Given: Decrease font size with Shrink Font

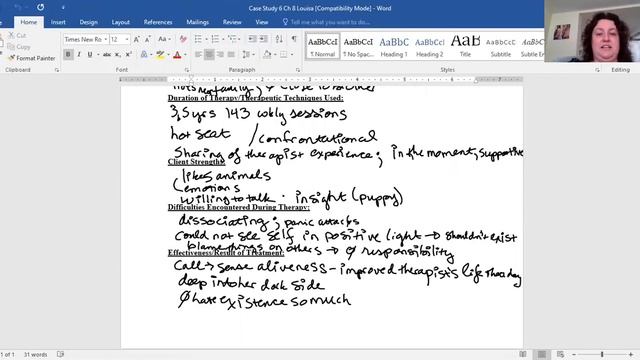Looking at the screenshot, I should coord(148,39).
